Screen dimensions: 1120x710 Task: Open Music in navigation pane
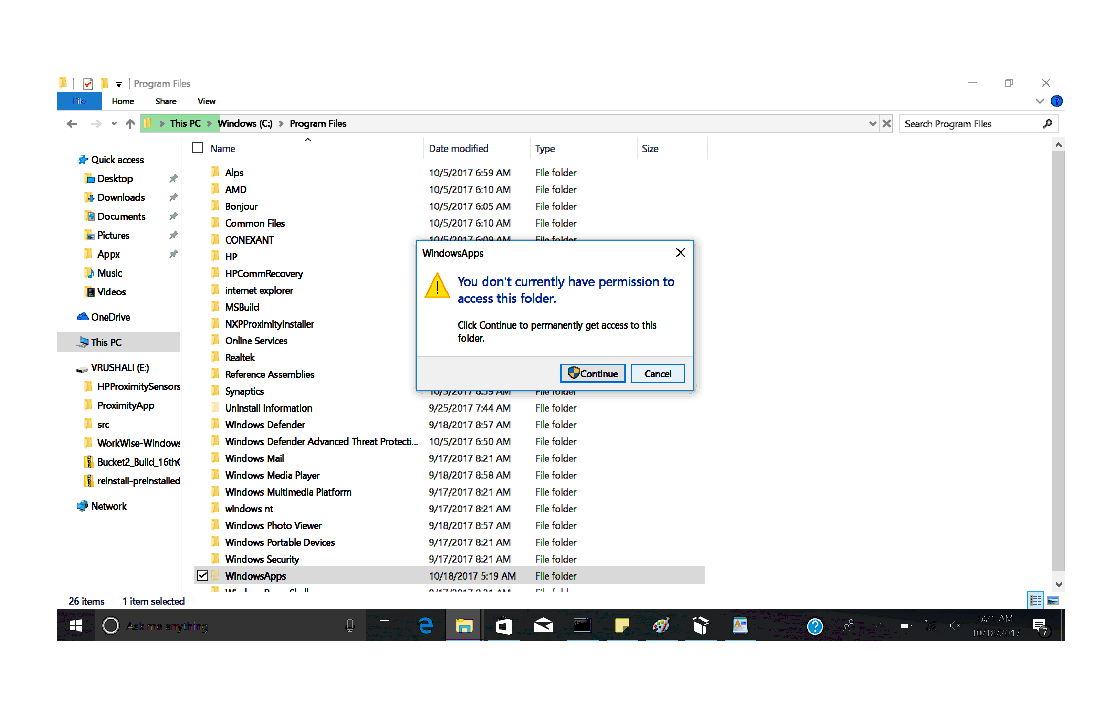[109, 274]
